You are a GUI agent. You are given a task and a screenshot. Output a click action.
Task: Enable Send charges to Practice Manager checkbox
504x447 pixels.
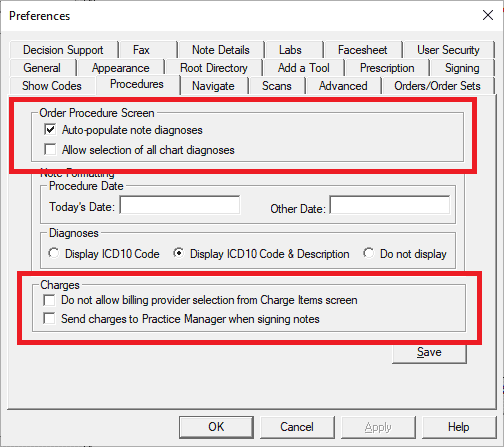(x=49, y=319)
